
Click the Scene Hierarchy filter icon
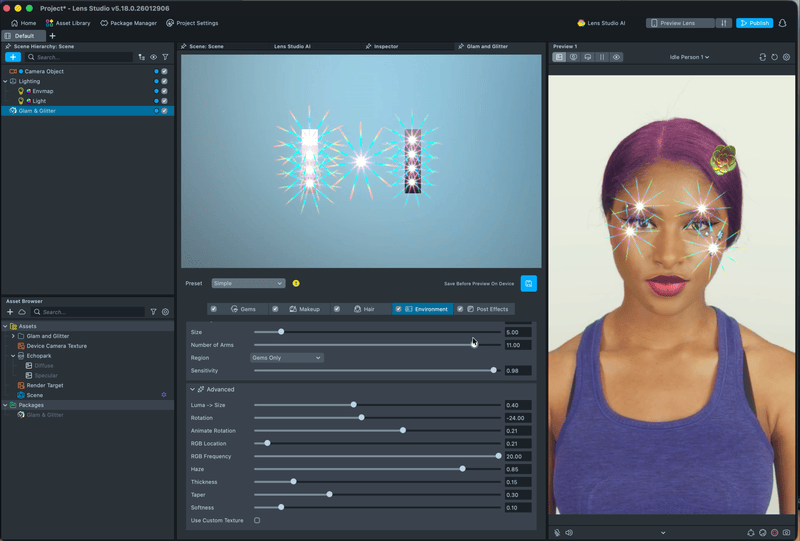pos(166,57)
